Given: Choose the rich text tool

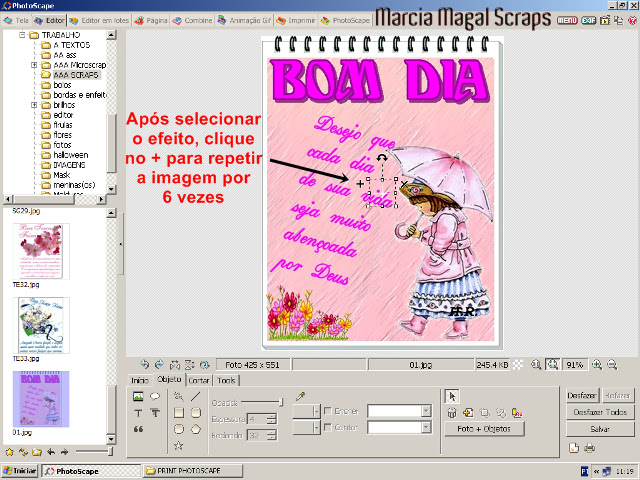Looking at the screenshot, I should point(155,413).
